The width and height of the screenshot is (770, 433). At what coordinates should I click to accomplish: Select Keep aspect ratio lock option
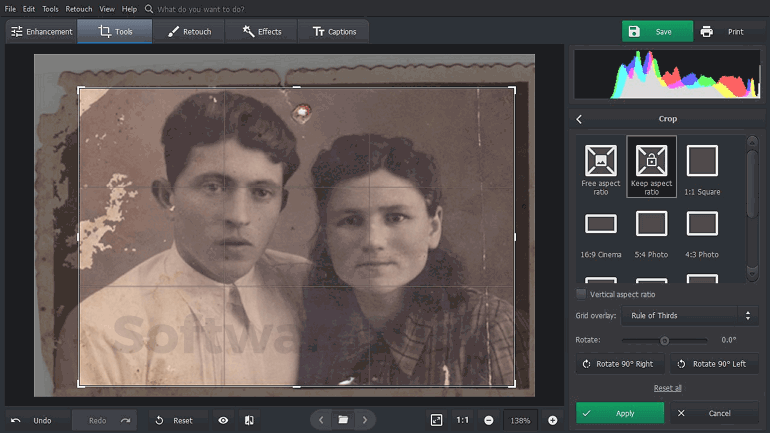(651, 161)
